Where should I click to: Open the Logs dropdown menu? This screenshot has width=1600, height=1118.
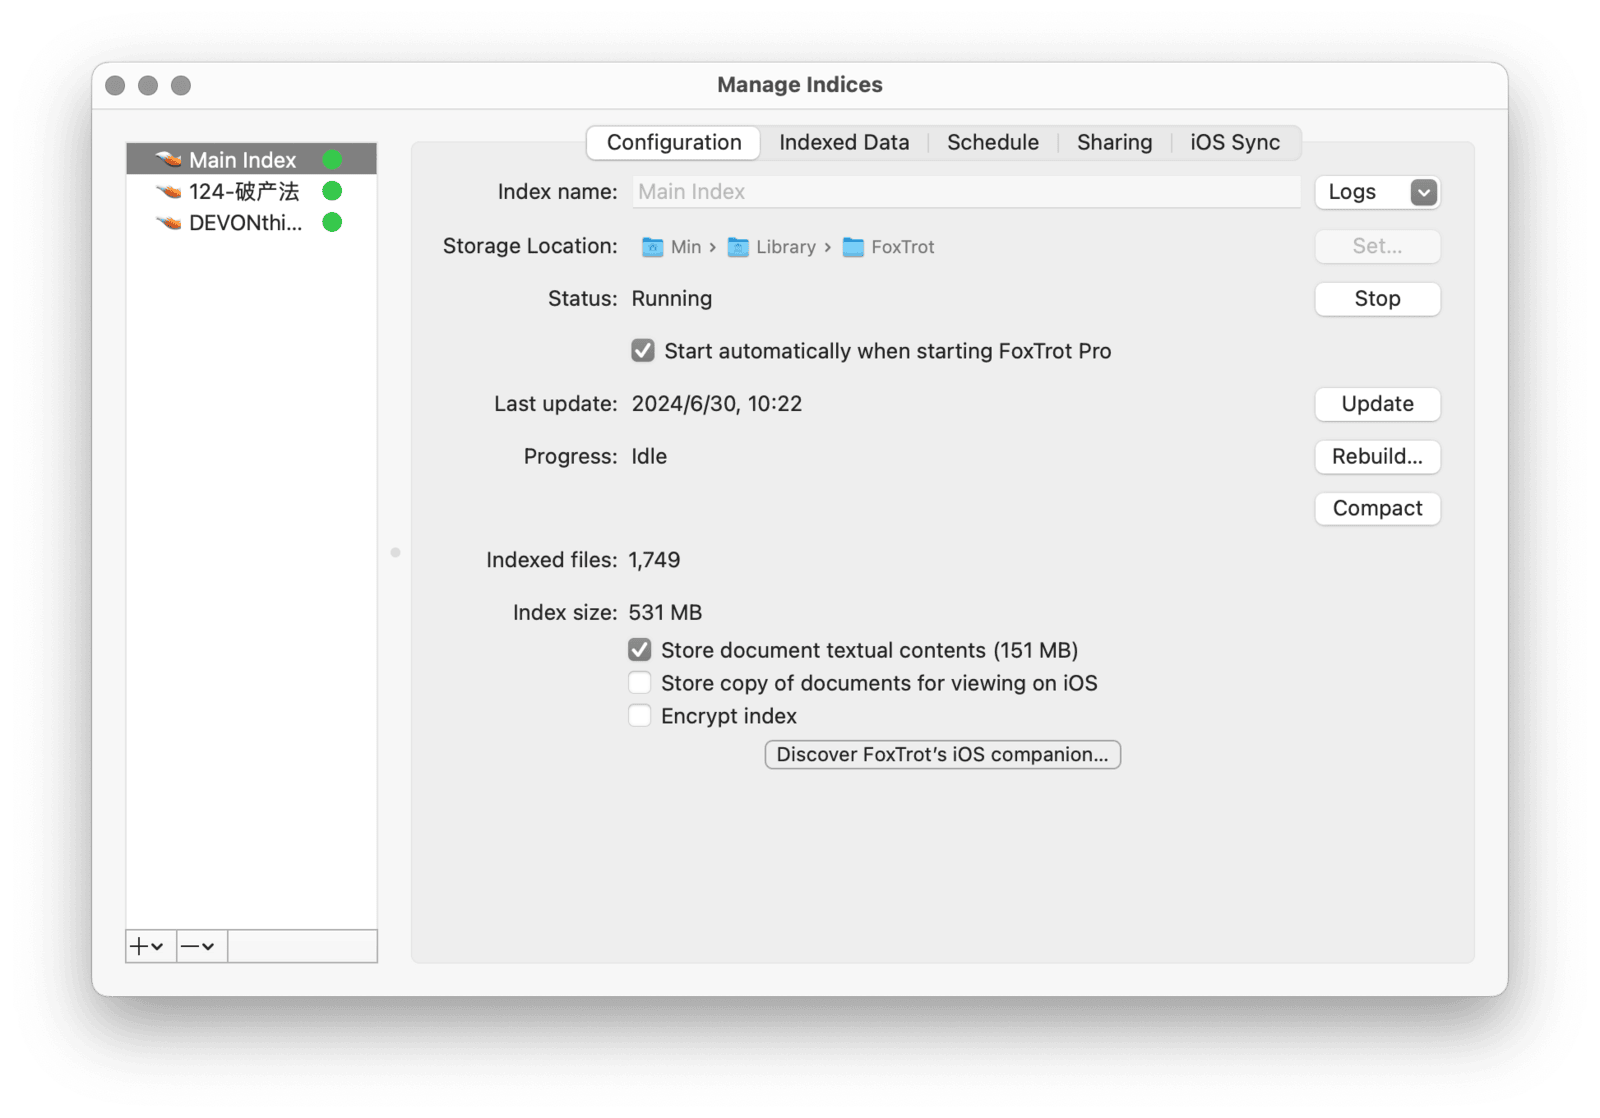coord(1377,192)
